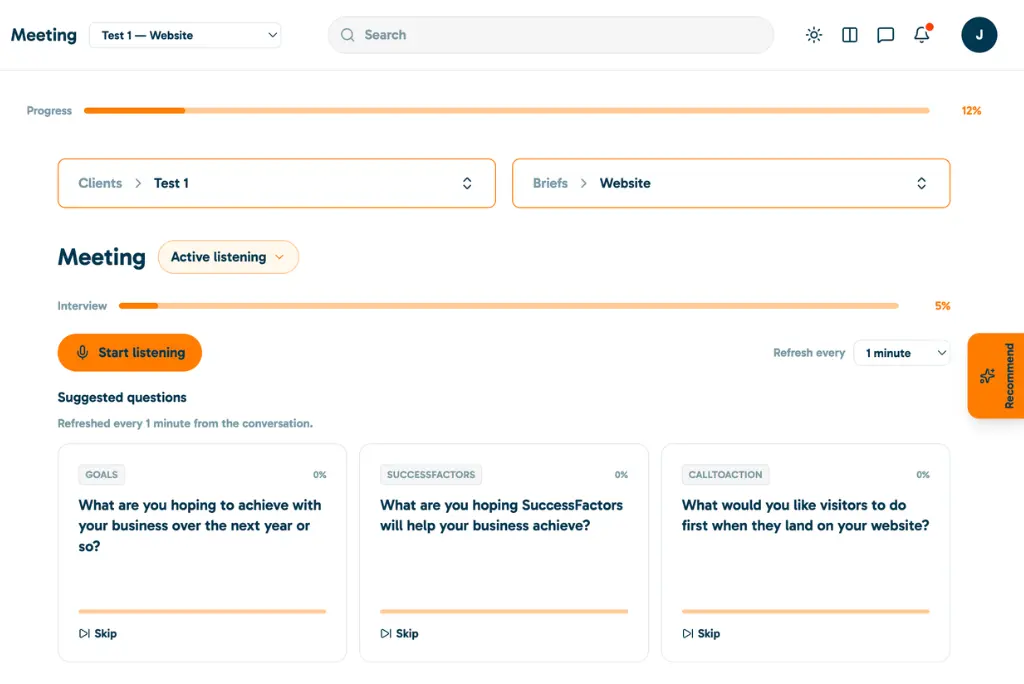The height and width of the screenshot is (684, 1024).
Task: Open the Test 1 — Website dropdown
Action: 185,35
